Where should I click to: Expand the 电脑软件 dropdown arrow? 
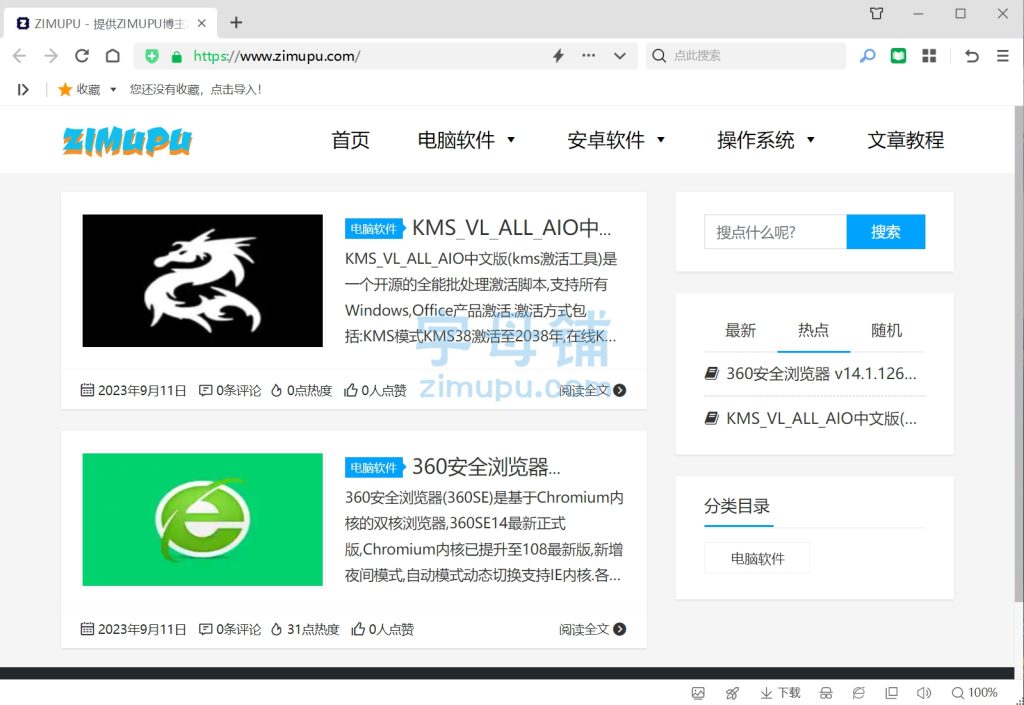(511, 139)
